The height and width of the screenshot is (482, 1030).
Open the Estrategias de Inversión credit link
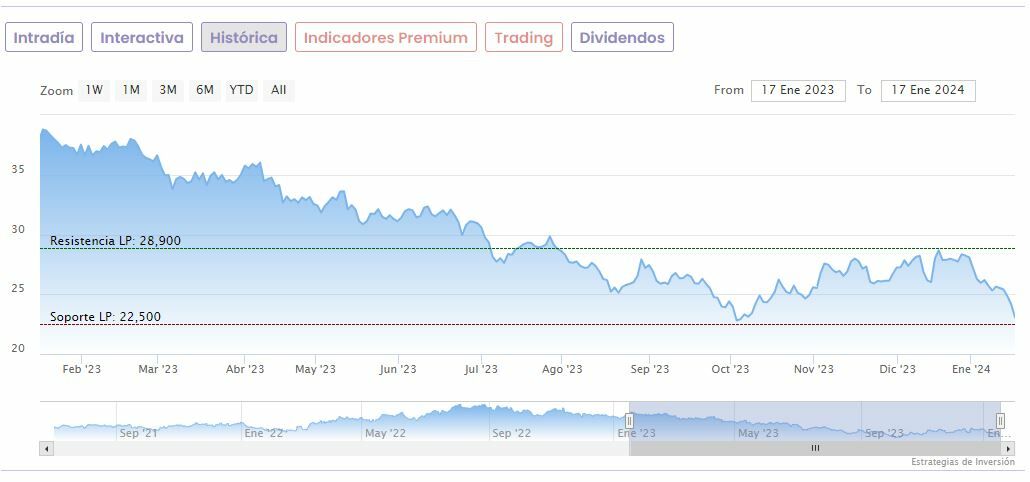coord(962,462)
